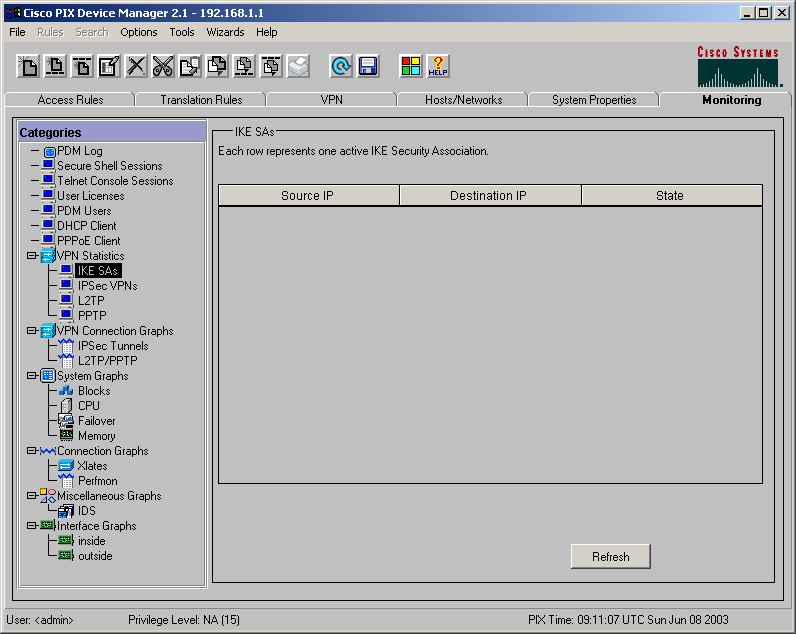
Task: Click the PDM Log icon in Categories
Action: pos(49,151)
